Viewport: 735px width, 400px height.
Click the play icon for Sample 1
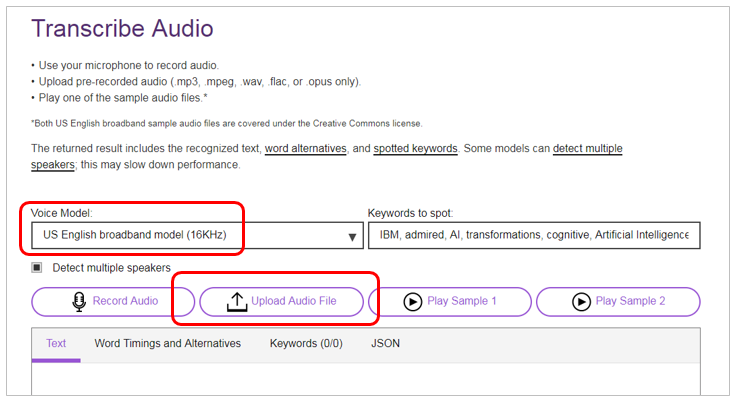click(x=413, y=301)
